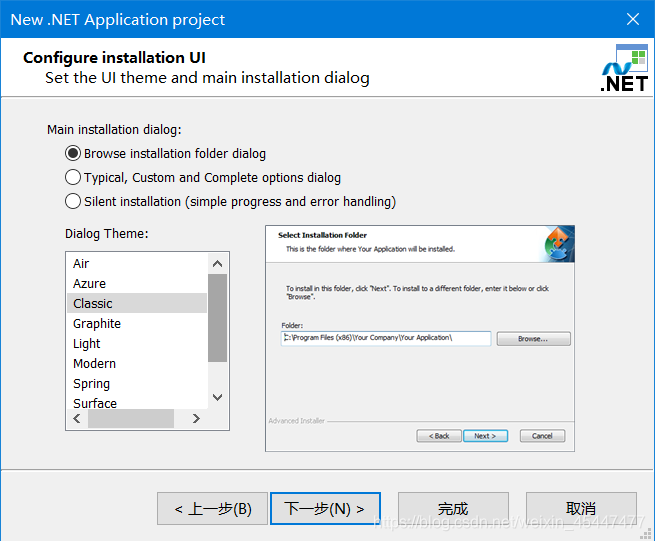This screenshot has width=655, height=541.
Task: Click theme list scroll down arrow
Action: tap(217, 397)
